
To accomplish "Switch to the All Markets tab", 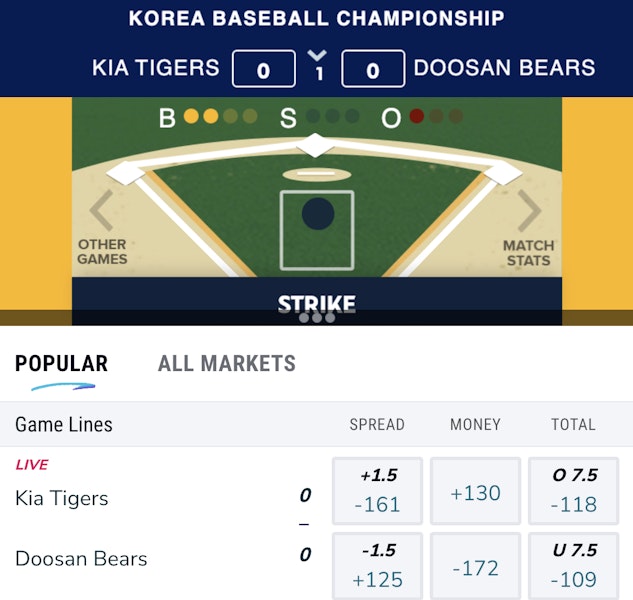I will [x=226, y=364].
